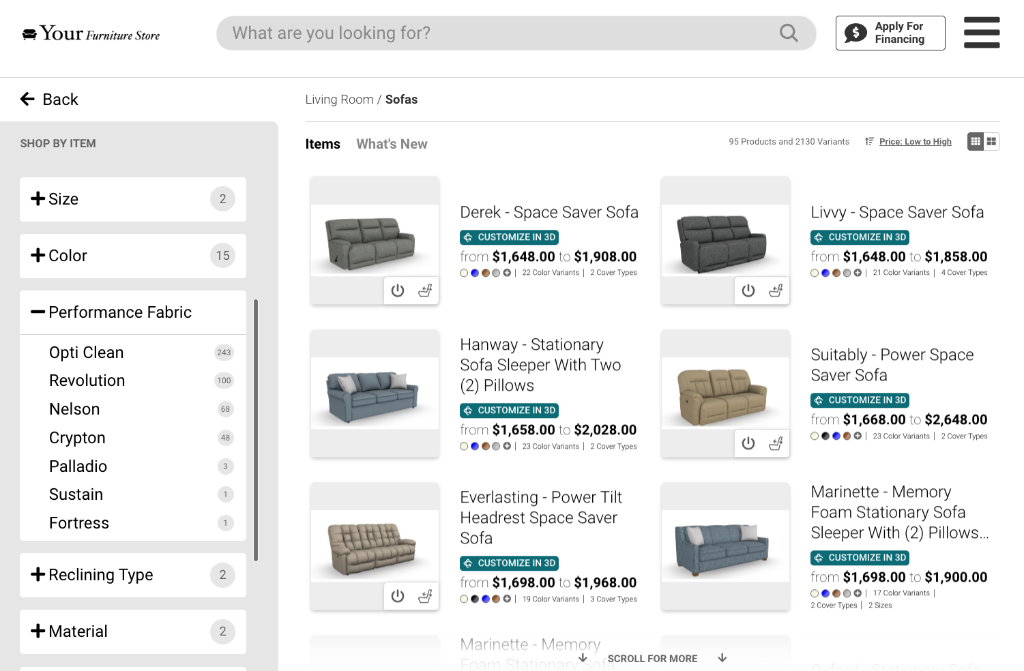
Task: Open Derek - Space Saver Sofa title
Action: pyautogui.click(x=549, y=212)
